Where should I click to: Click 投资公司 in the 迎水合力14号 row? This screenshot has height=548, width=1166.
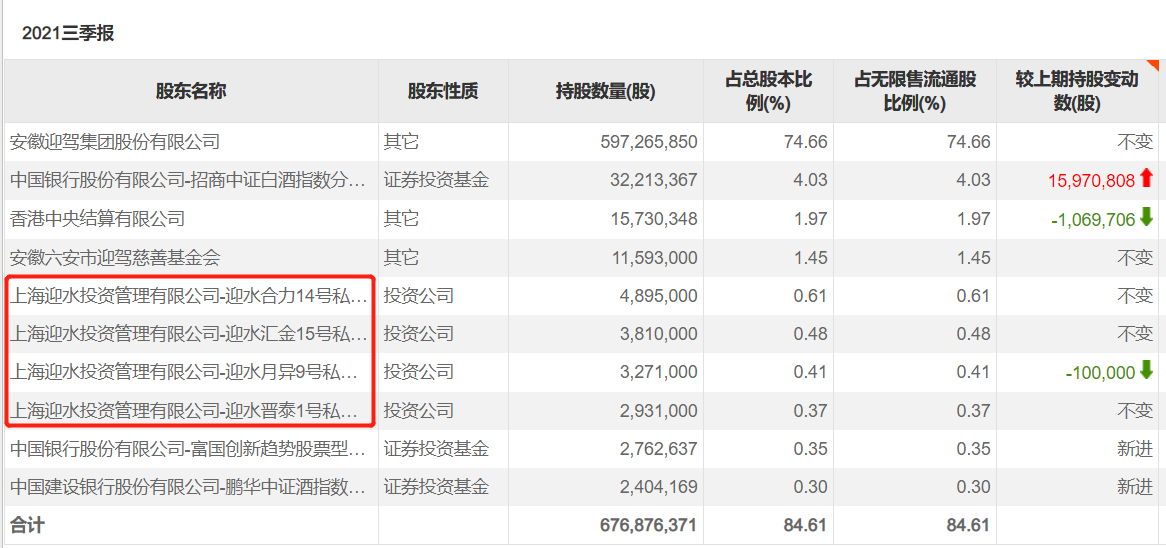(x=419, y=296)
